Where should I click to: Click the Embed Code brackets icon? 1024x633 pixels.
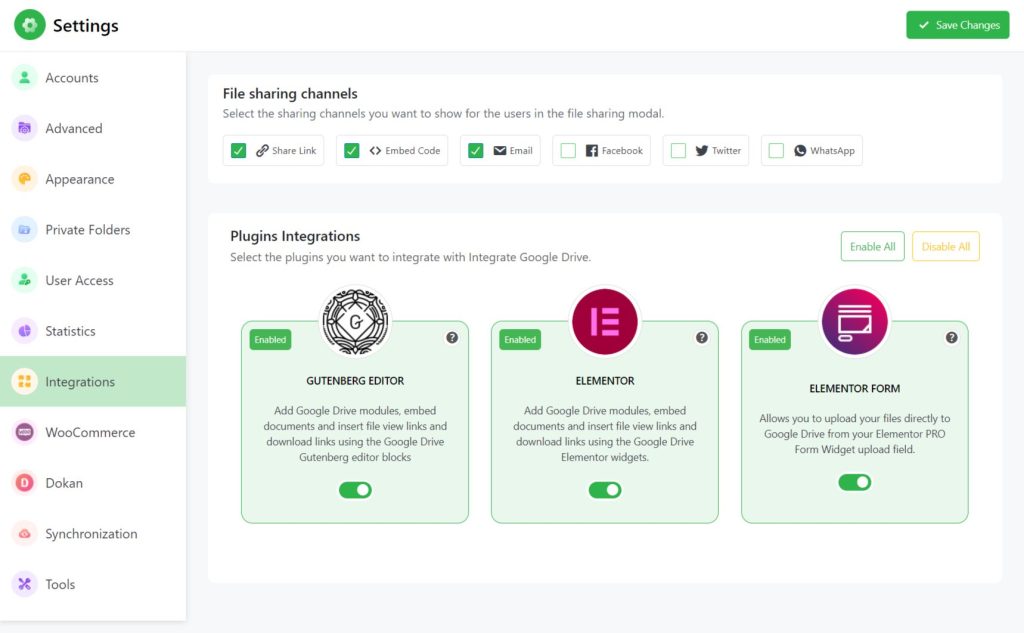[x=375, y=150]
